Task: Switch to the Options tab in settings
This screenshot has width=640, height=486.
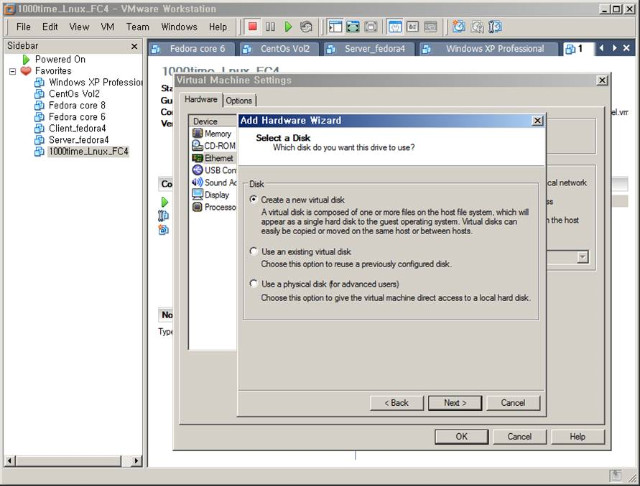Action: pos(239,100)
